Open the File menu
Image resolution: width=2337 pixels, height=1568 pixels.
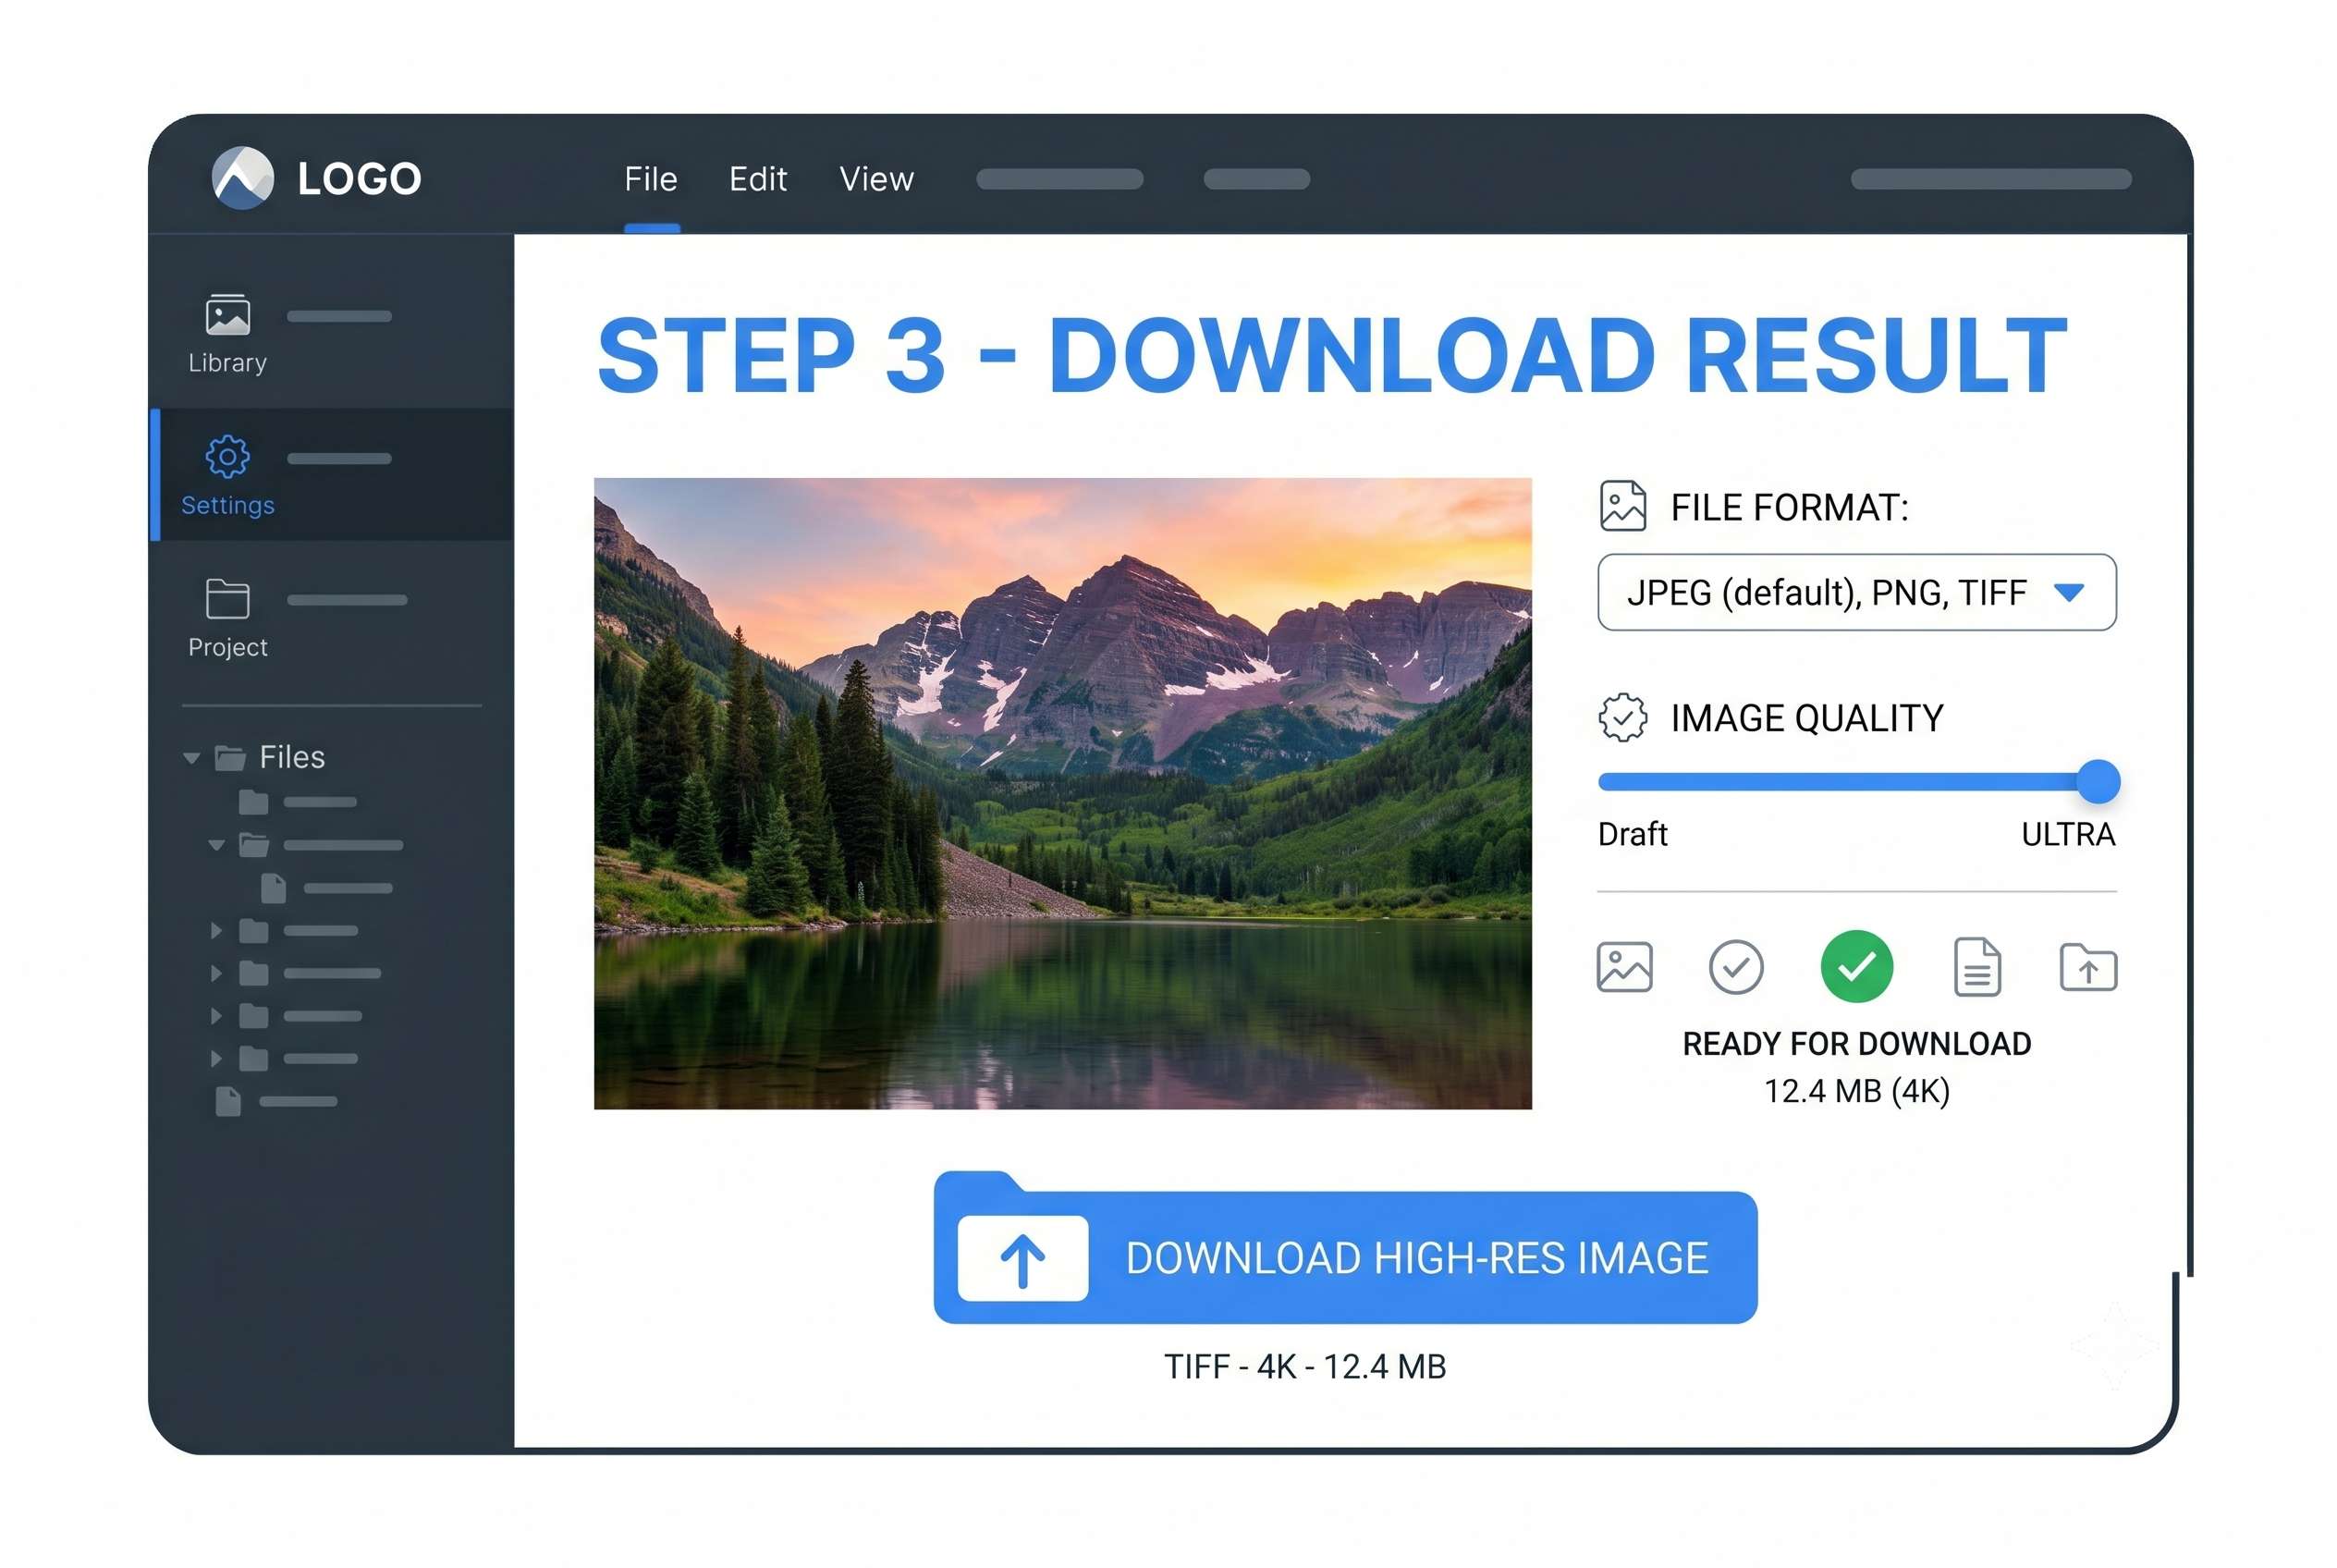[650, 179]
